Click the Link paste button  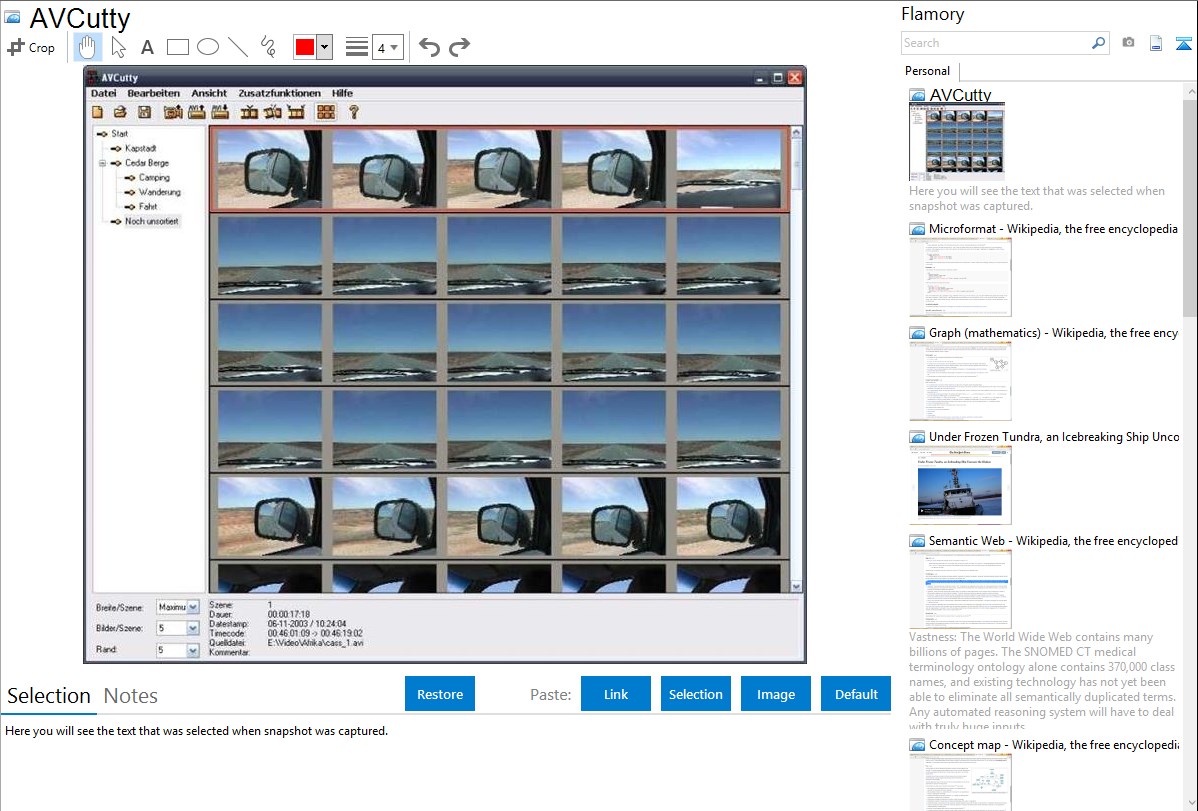pos(616,694)
